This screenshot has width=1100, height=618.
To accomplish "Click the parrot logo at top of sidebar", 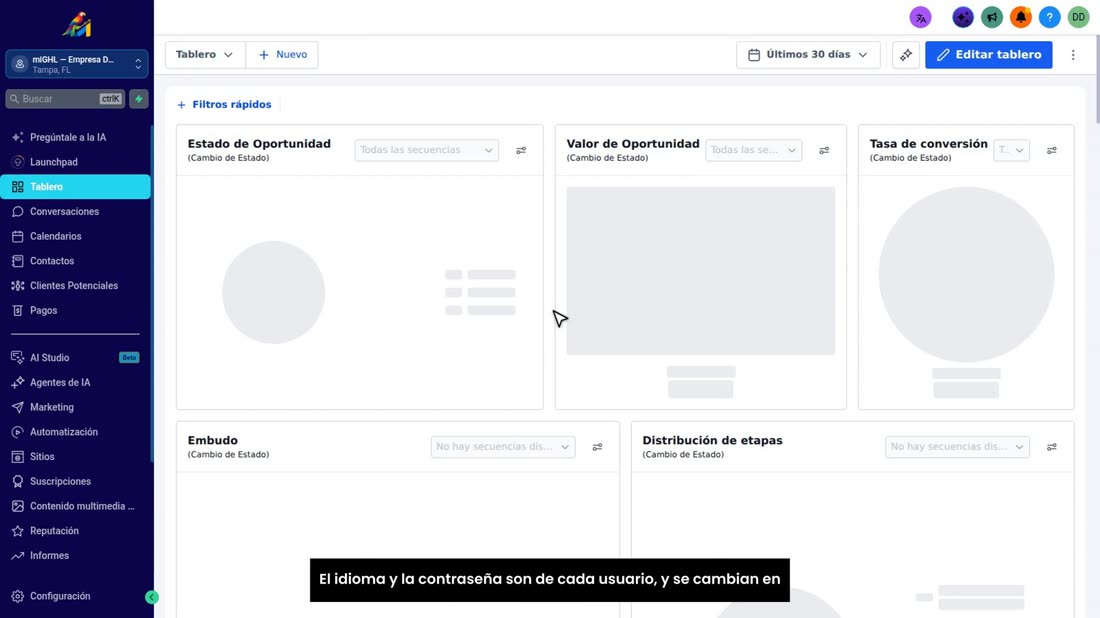I will click(76, 25).
